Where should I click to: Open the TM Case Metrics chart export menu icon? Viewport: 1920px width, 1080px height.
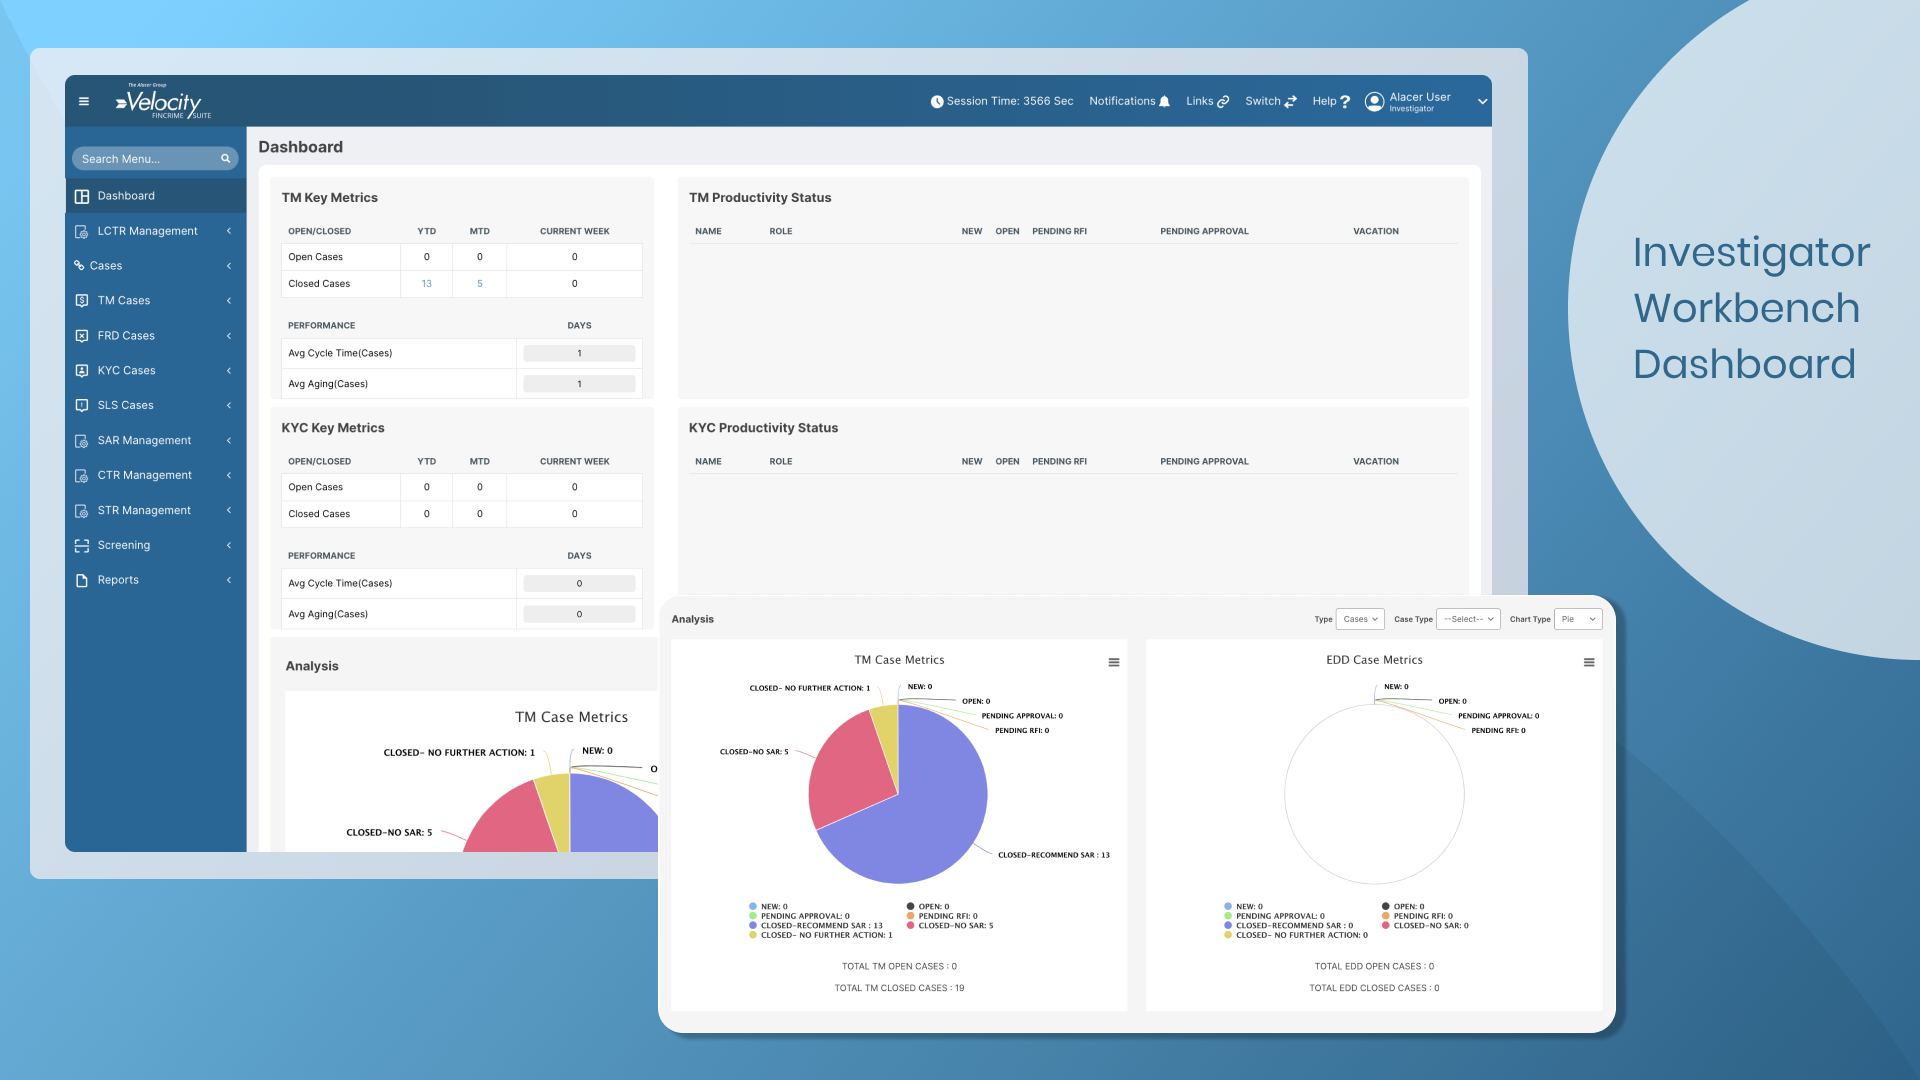point(1113,661)
